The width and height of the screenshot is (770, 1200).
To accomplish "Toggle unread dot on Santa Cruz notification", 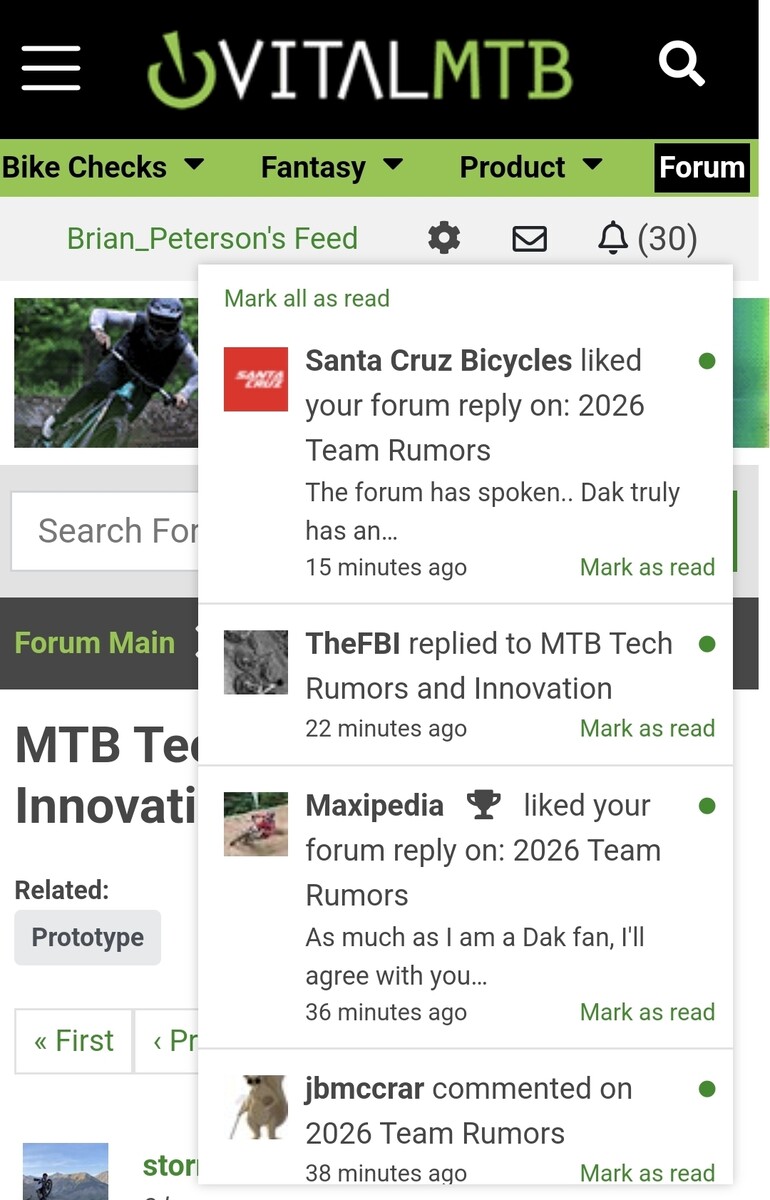I will coord(707,361).
